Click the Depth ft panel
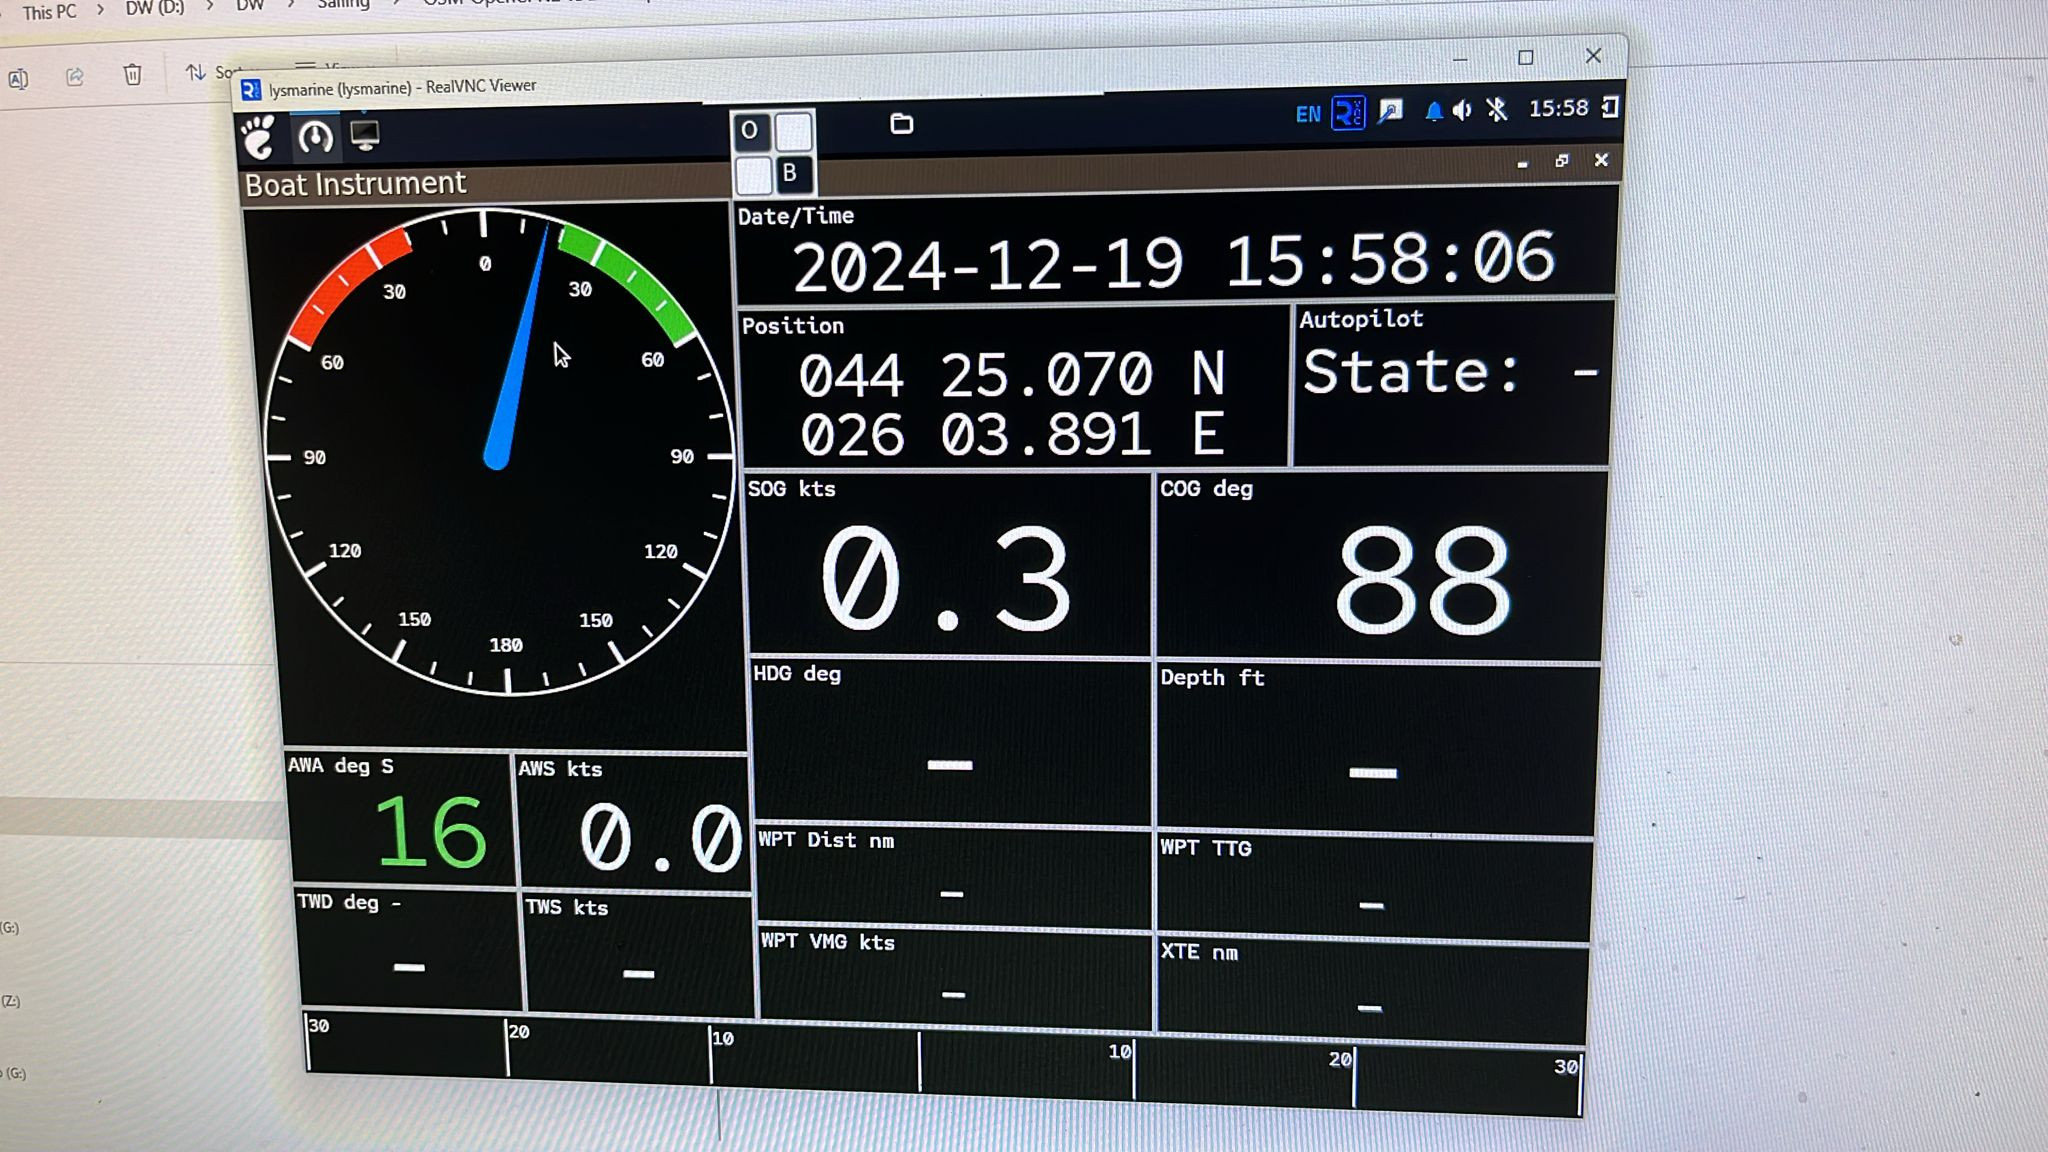Viewport: 2048px width, 1152px height. [1376, 750]
